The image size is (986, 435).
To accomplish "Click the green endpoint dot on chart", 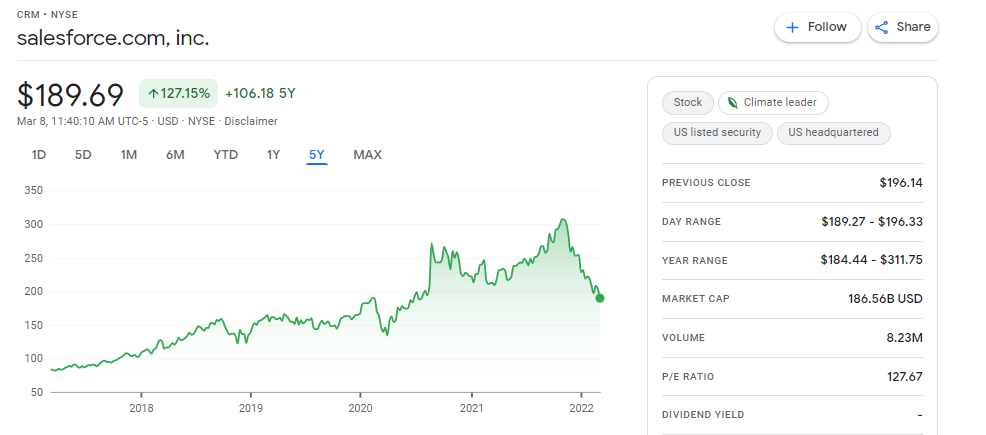I will coord(600,298).
